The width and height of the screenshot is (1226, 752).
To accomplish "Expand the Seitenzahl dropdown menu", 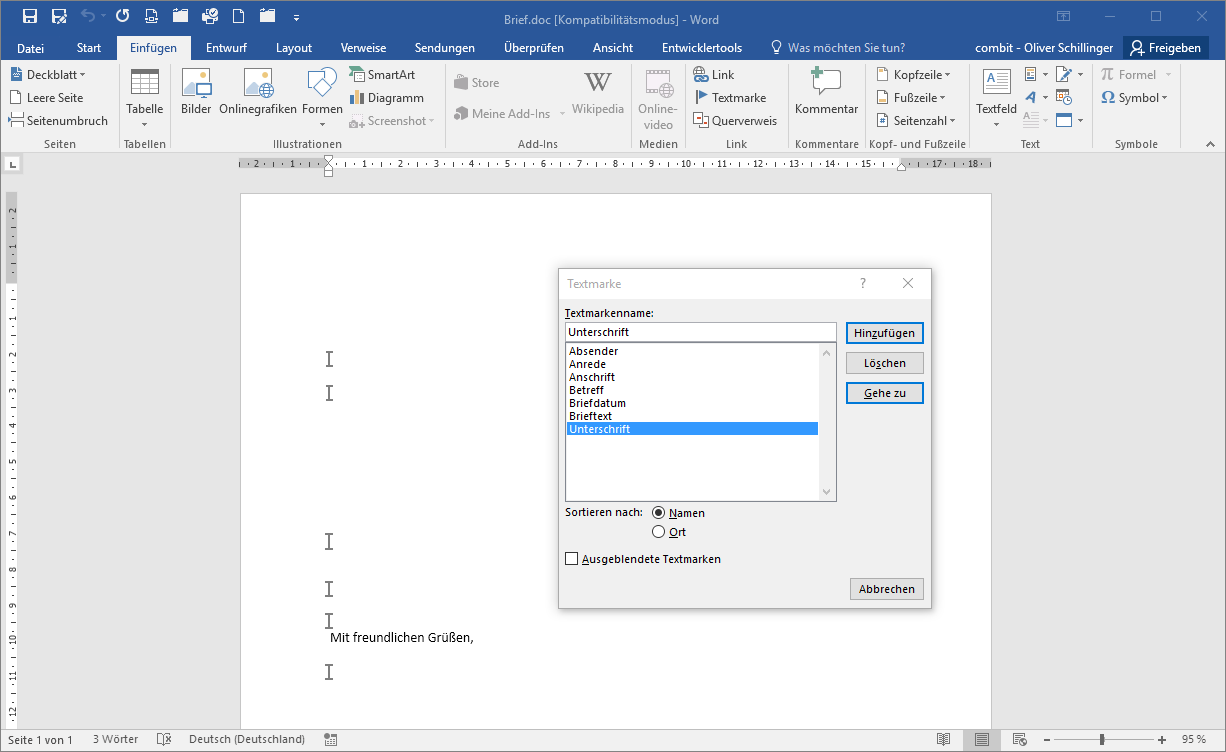I will click(x=916, y=121).
